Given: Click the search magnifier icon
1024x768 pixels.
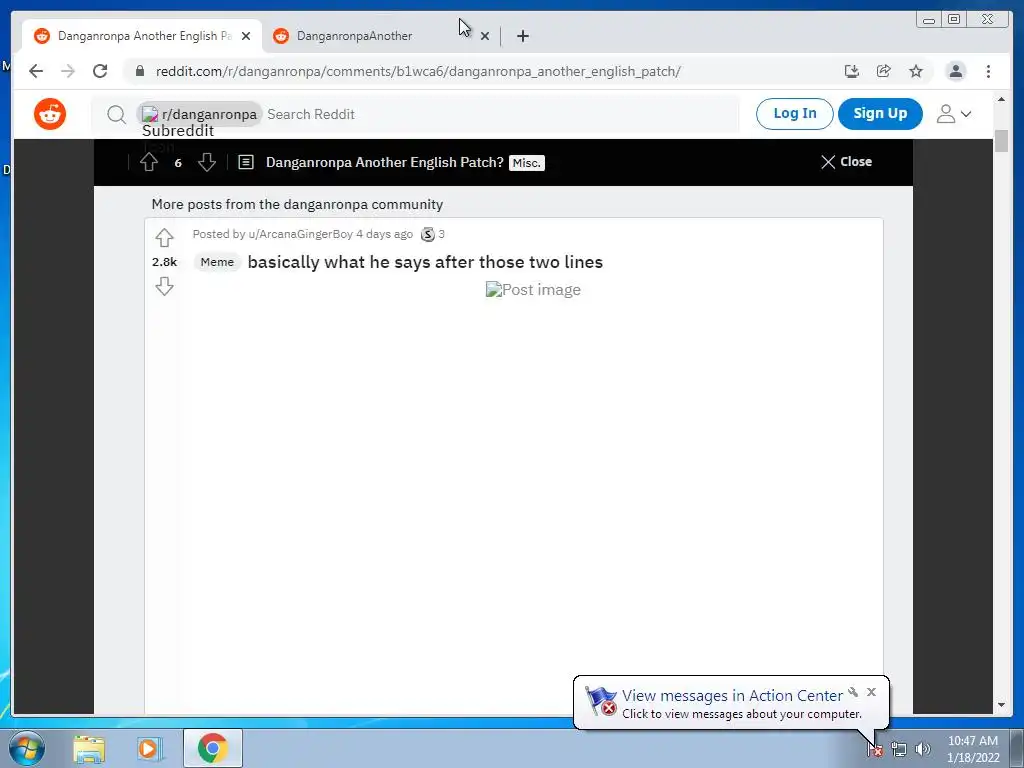Looking at the screenshot, I should pos(116,114).
